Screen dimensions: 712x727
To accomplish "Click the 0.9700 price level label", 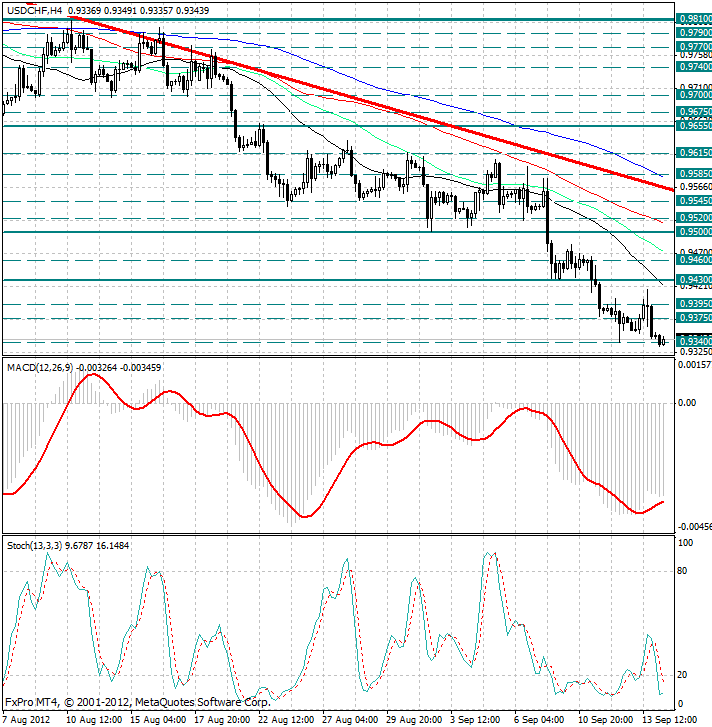I will (x=694, y=95).
